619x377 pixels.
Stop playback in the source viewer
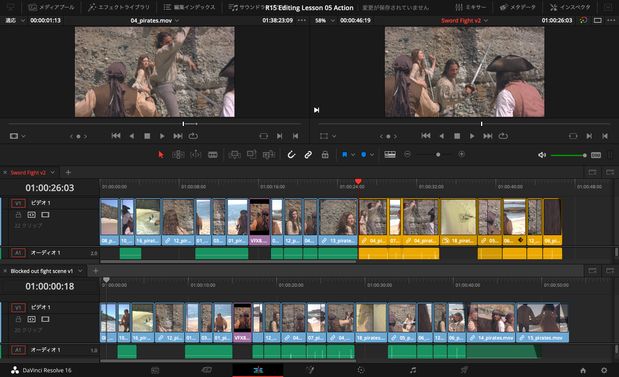(147, 136)
